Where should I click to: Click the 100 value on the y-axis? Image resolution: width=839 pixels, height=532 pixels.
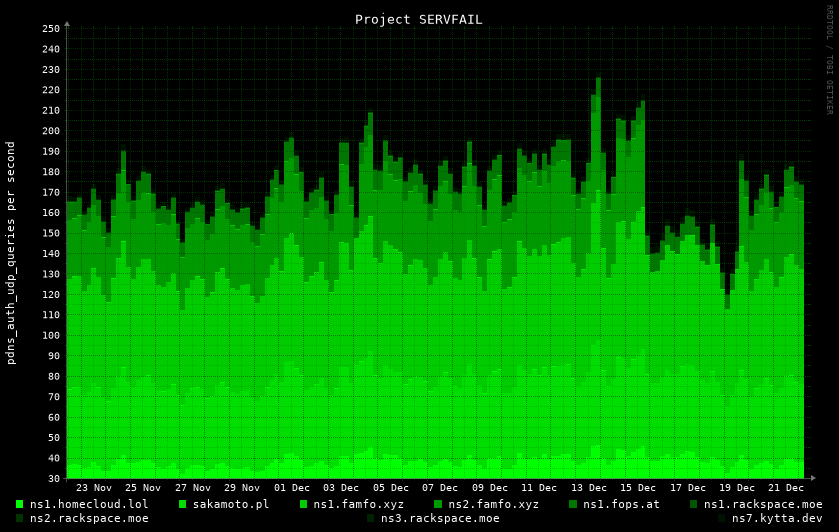(x=51, y=335)
